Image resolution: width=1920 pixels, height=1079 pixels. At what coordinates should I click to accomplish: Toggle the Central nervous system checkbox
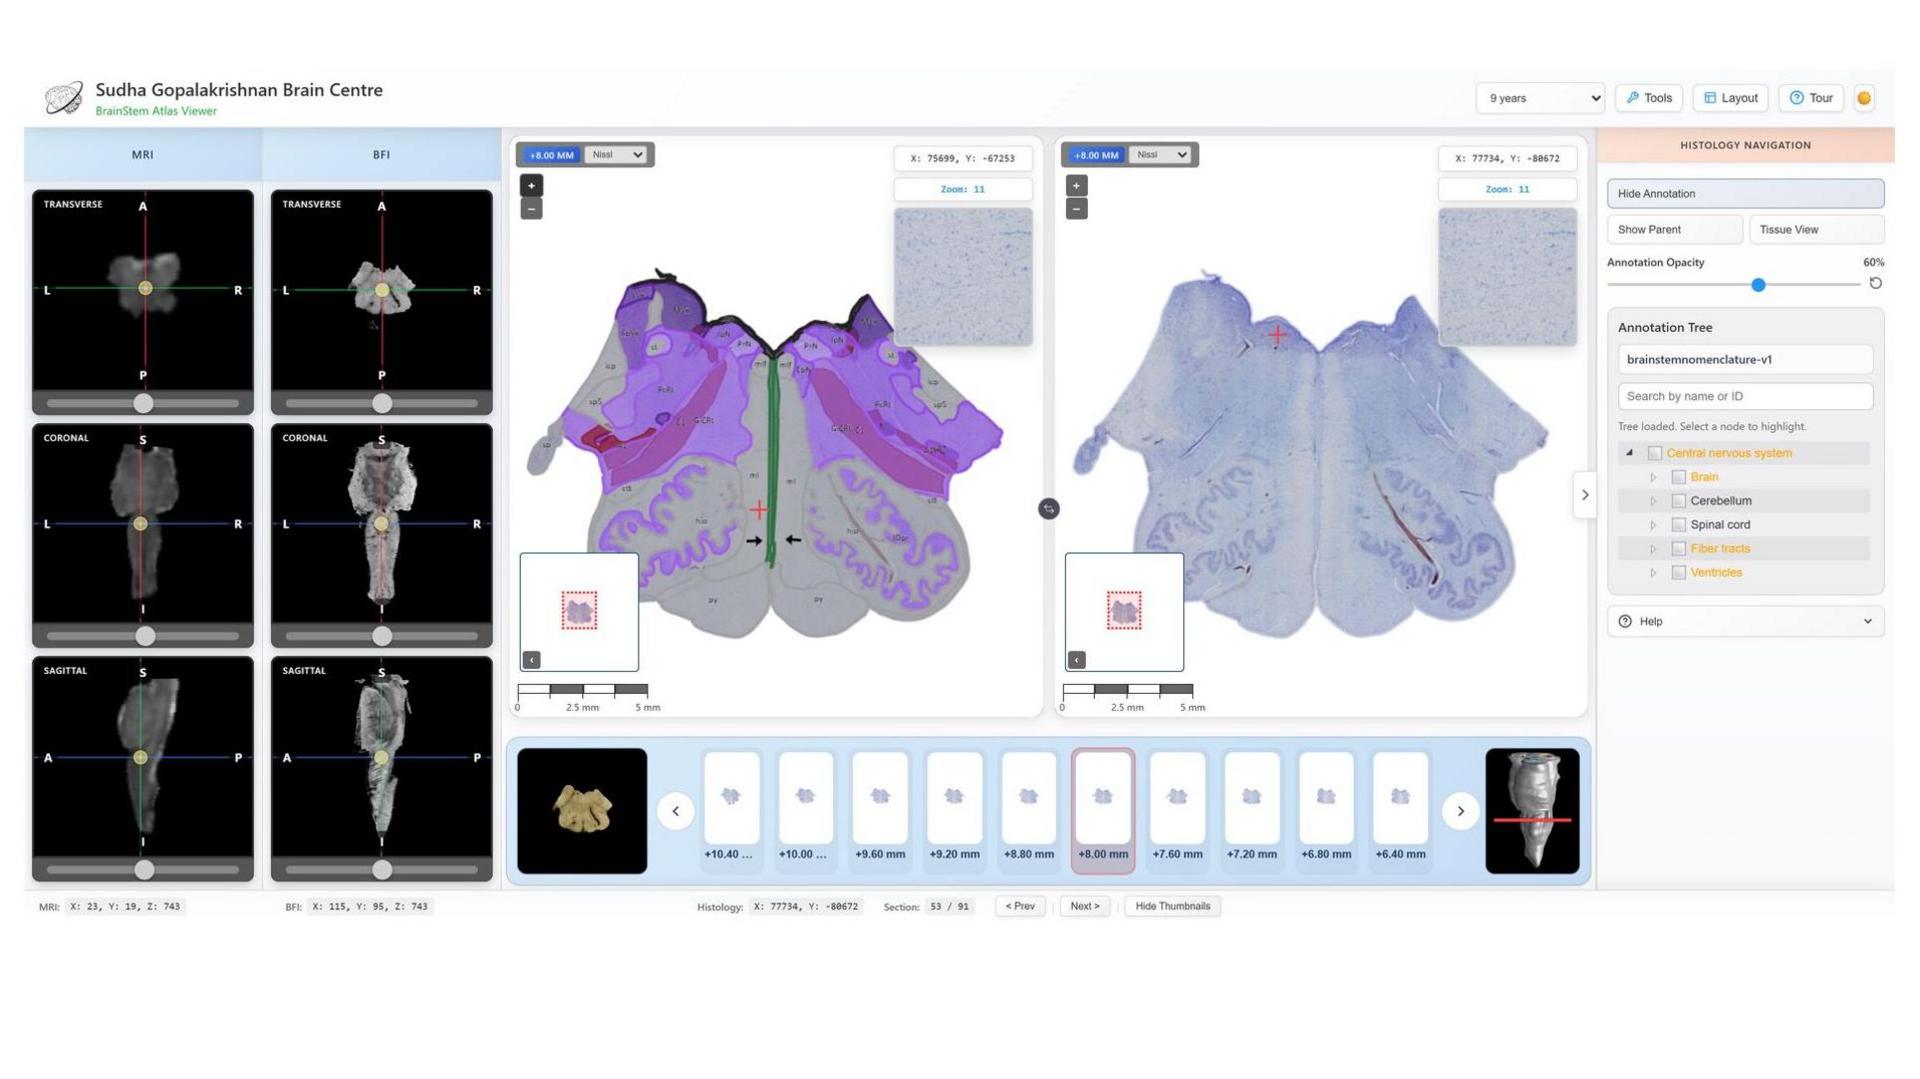(x=1655, y=453)
